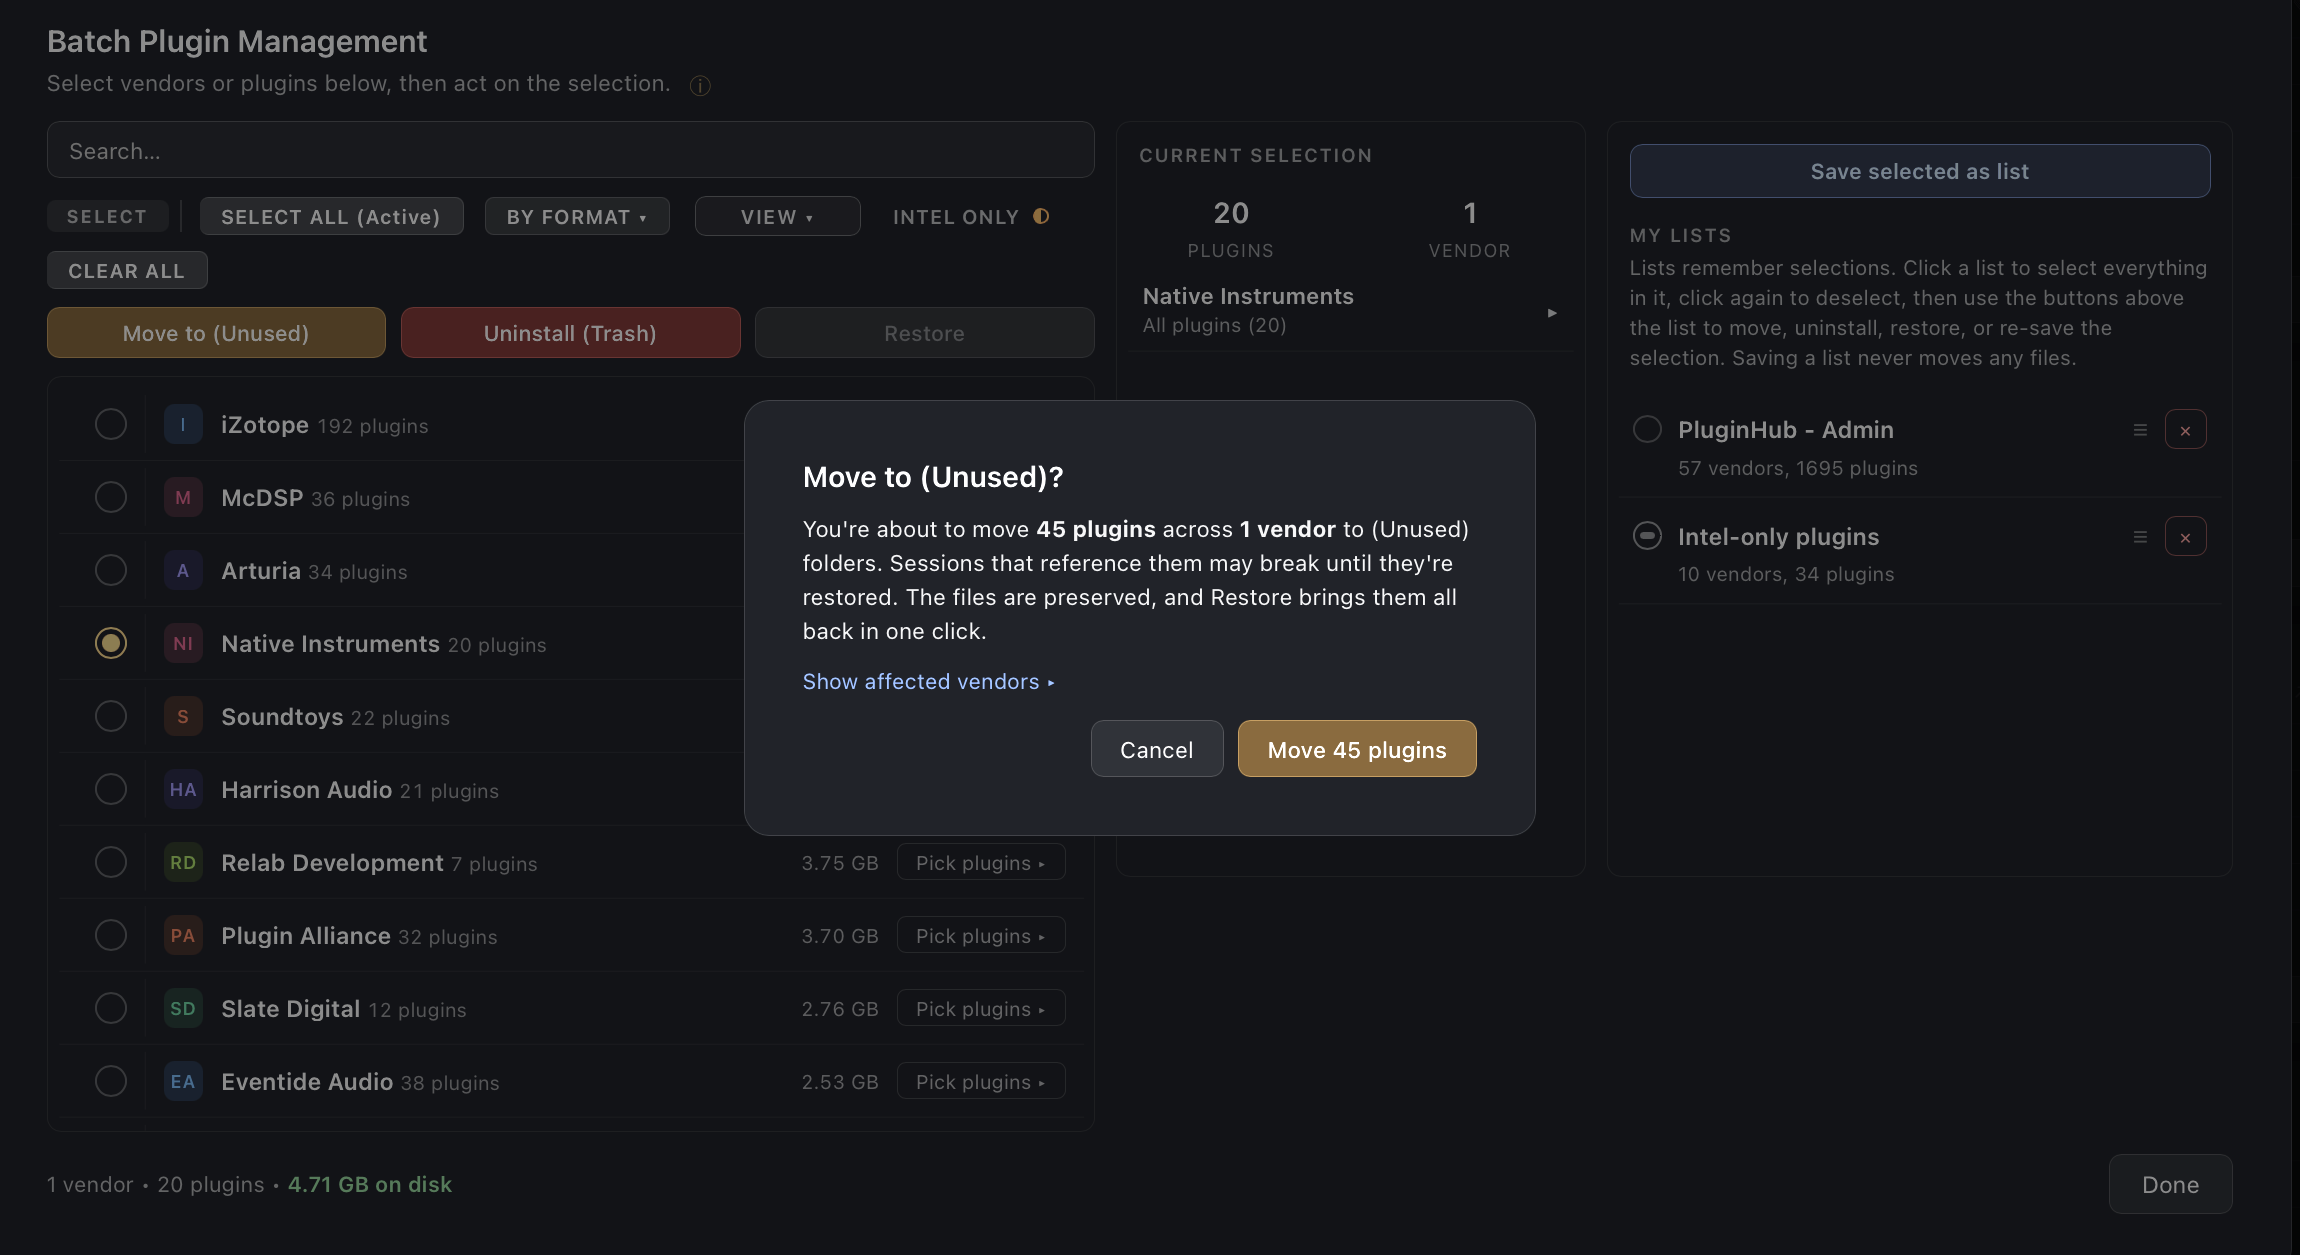
Task: Toggle the Intel Only half-moon indicator
Action: [x=1041, y=216]
